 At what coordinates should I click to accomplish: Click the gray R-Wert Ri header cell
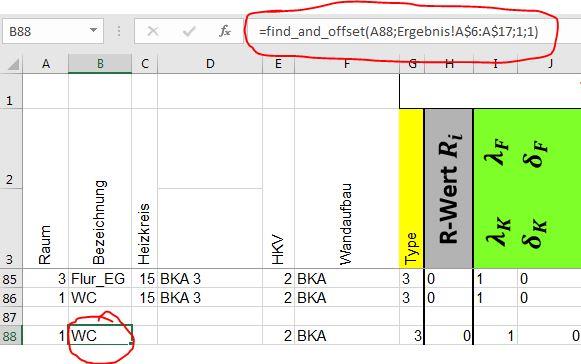click(x=449, y=189)
